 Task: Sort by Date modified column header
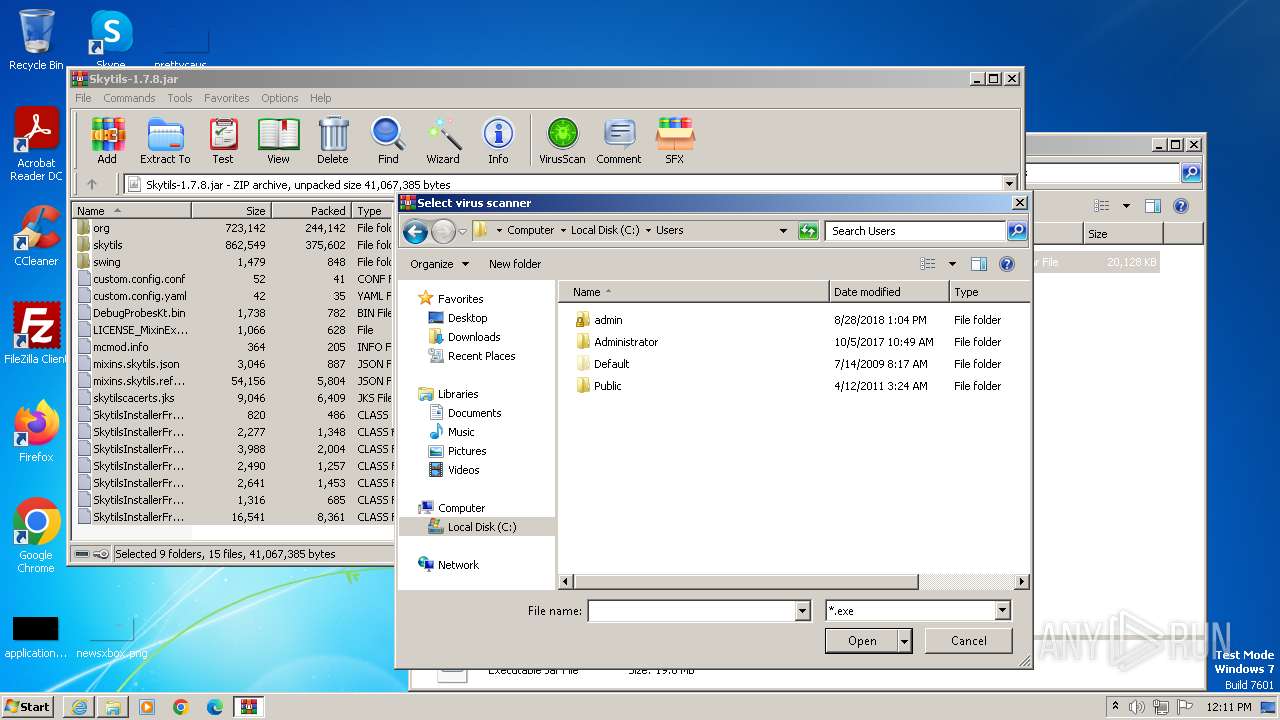889,292
